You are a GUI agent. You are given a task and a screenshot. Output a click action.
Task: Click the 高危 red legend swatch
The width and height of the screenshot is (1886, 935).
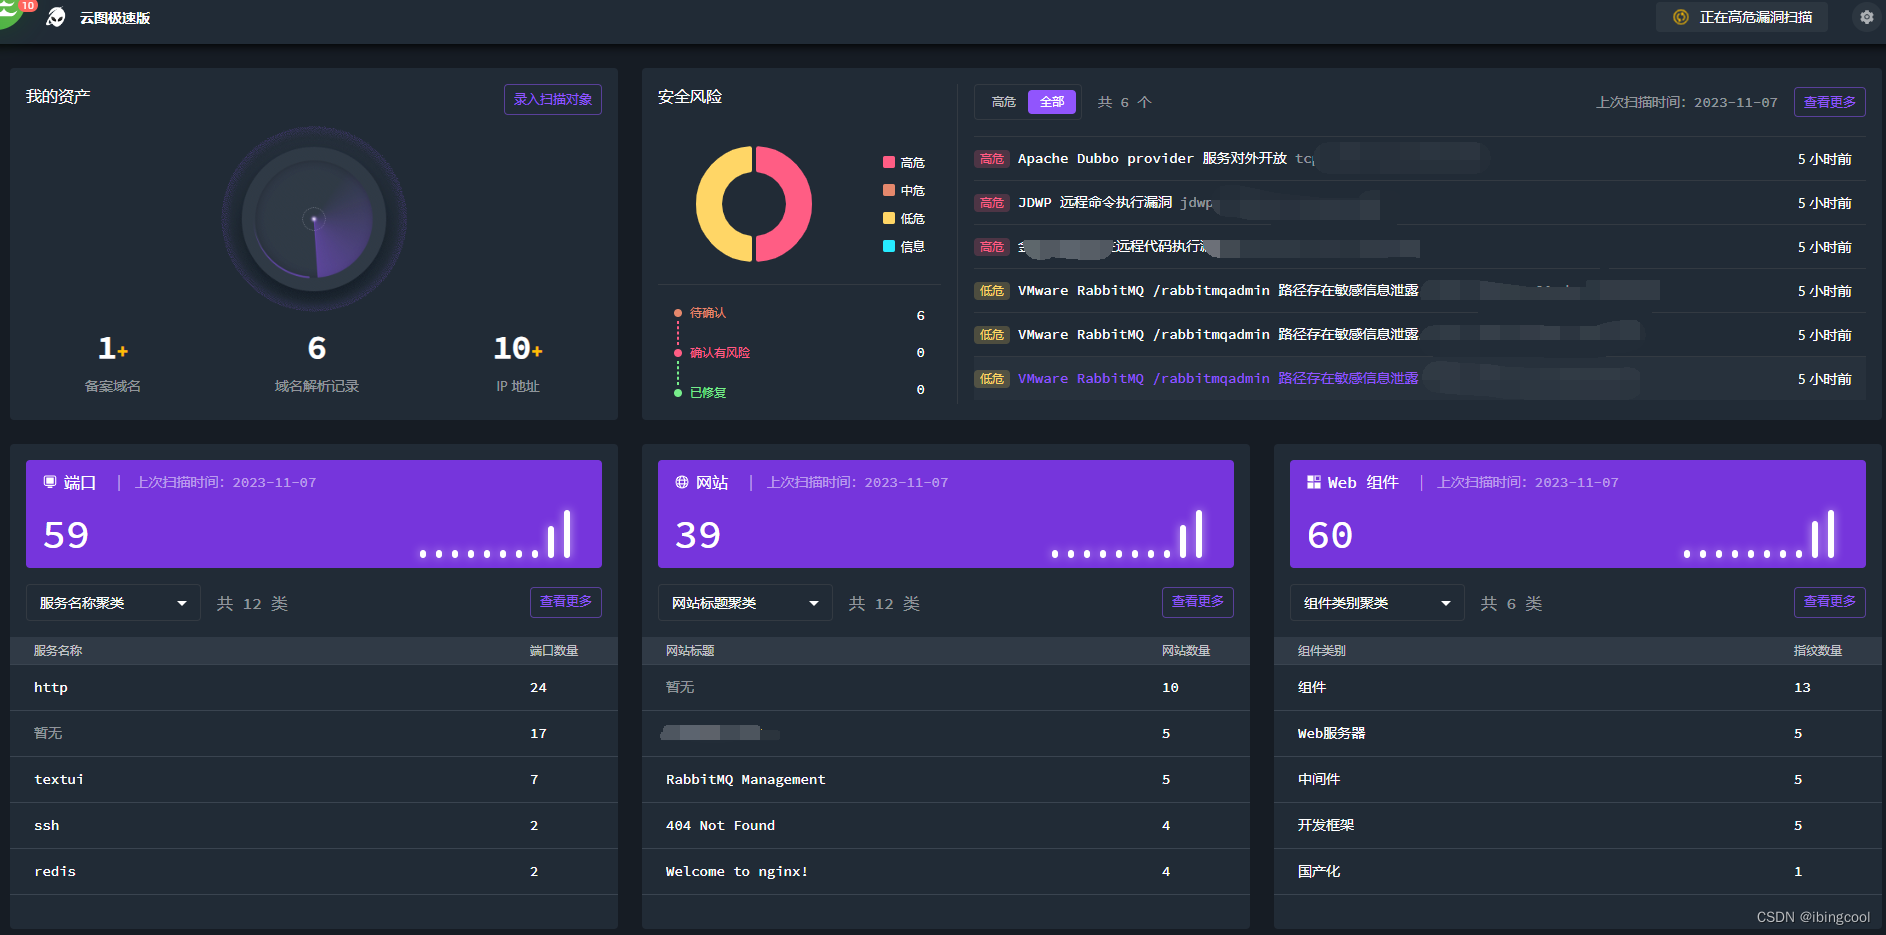(889, 162)
